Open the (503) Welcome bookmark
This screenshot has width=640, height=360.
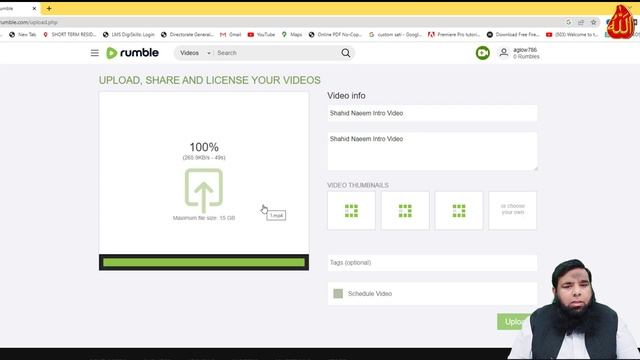click(572, 35)
